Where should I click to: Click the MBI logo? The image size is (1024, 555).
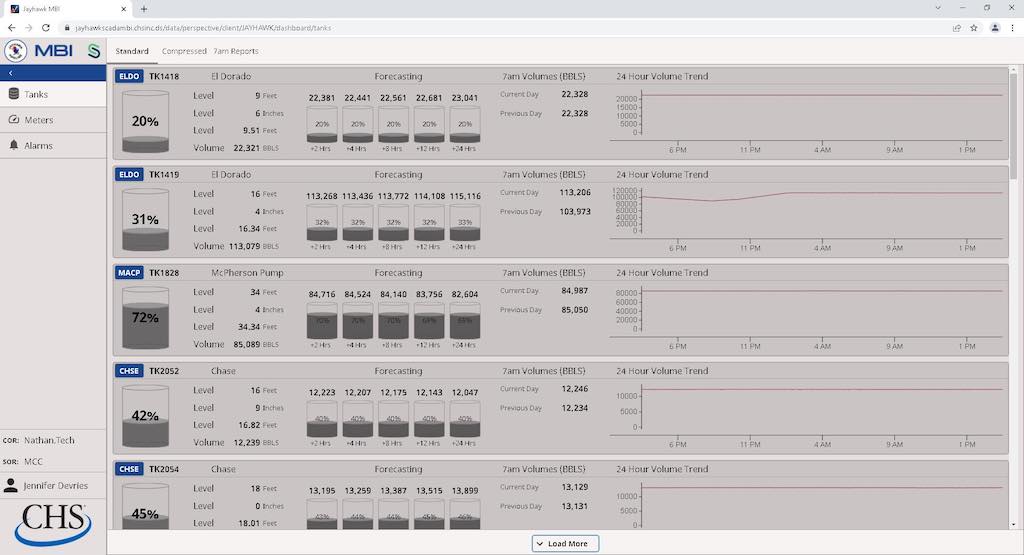click(x=54, y=51)
